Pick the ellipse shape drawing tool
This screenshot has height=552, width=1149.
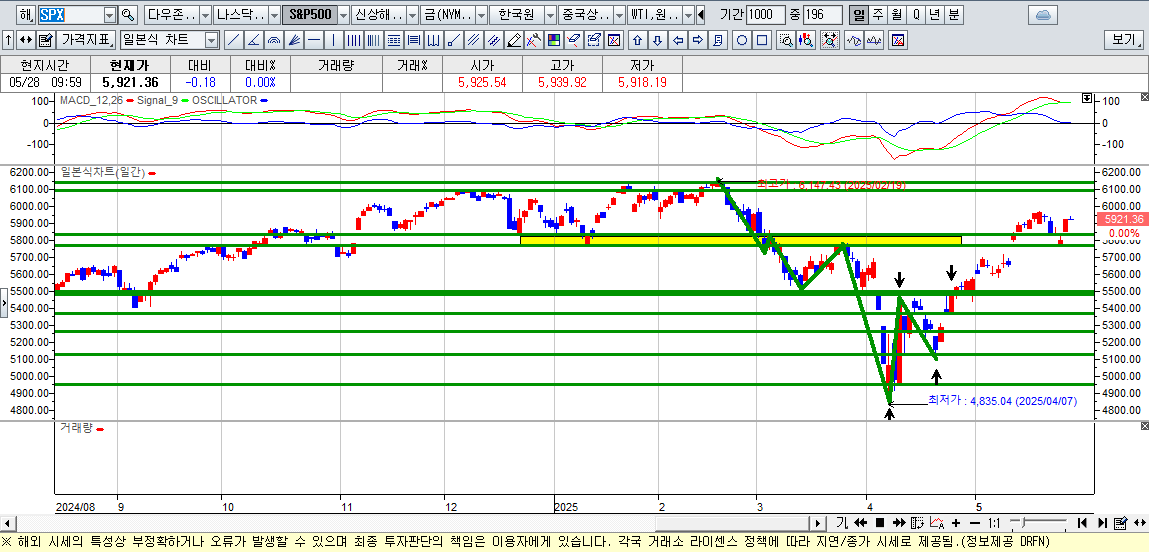coord(742,40)
